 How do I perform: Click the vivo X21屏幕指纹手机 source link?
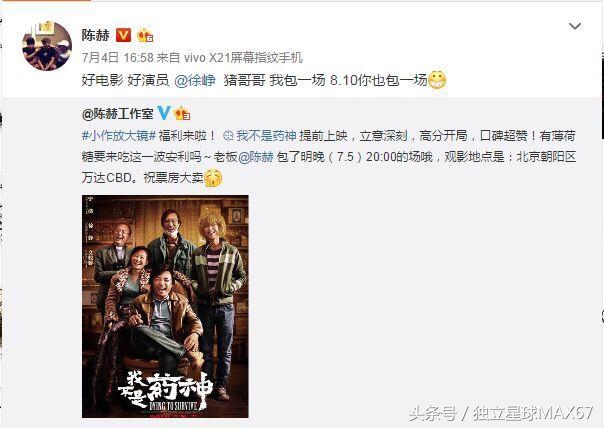(x=243, y=58)
